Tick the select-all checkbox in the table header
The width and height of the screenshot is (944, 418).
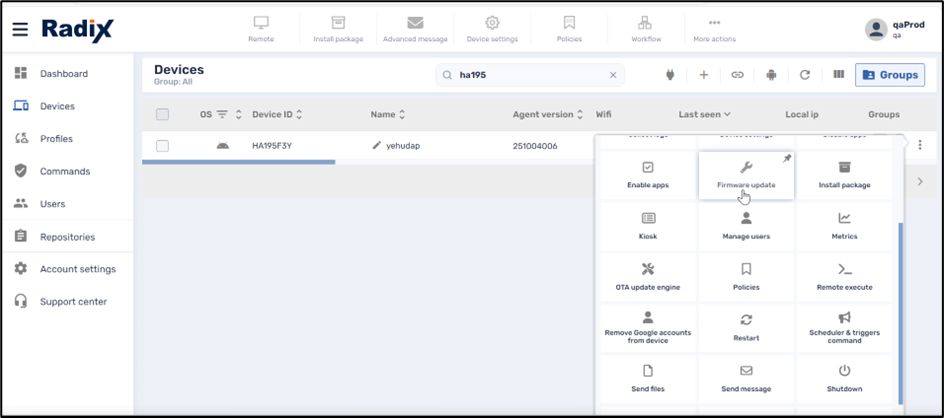(x=162, y=114)
